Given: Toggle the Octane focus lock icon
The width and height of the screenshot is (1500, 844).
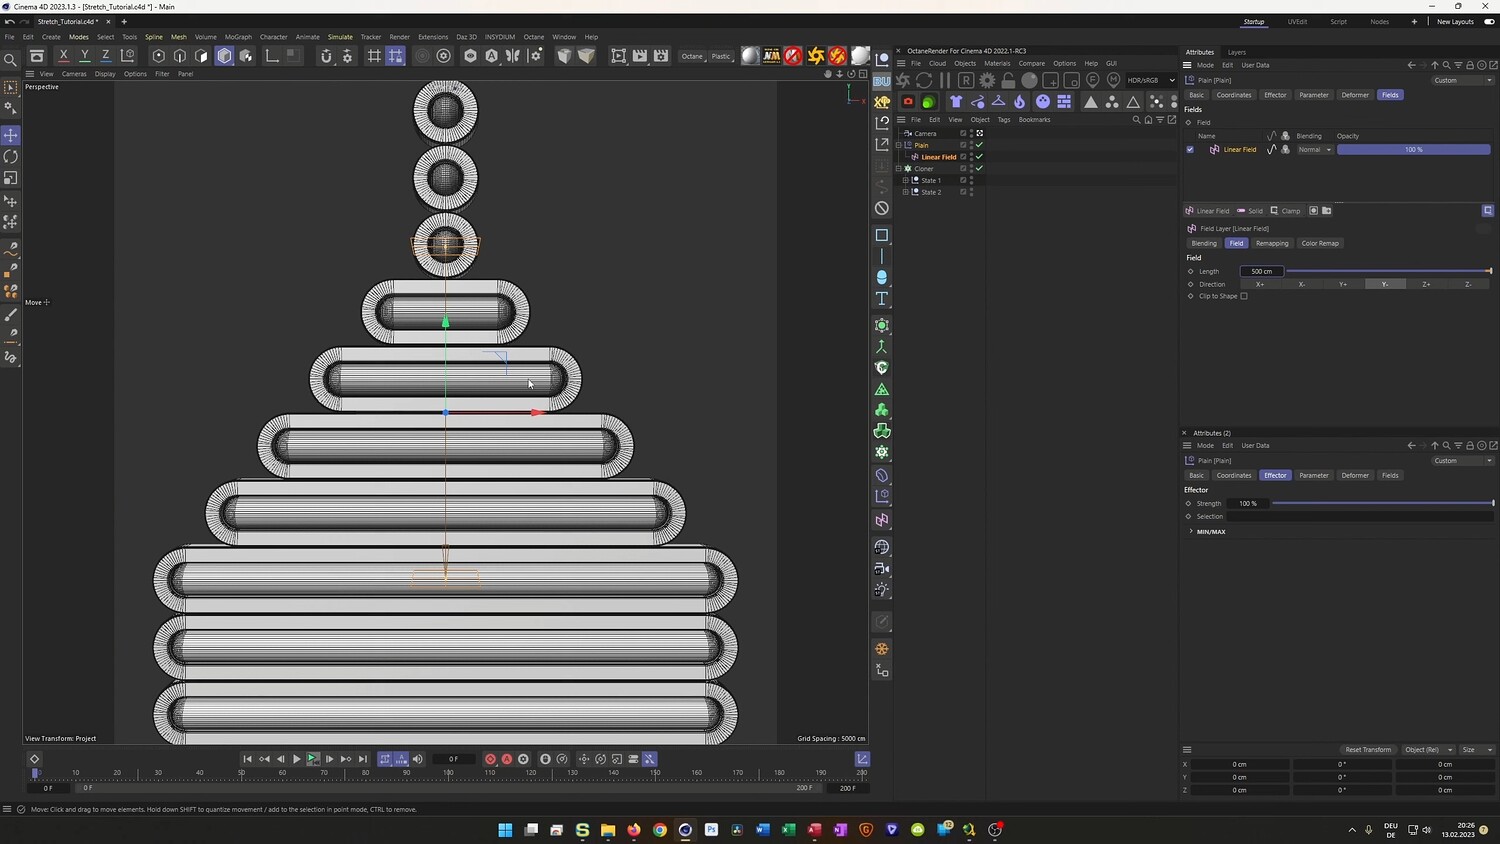Looking at the screenshot, I should coord(1008,80).
